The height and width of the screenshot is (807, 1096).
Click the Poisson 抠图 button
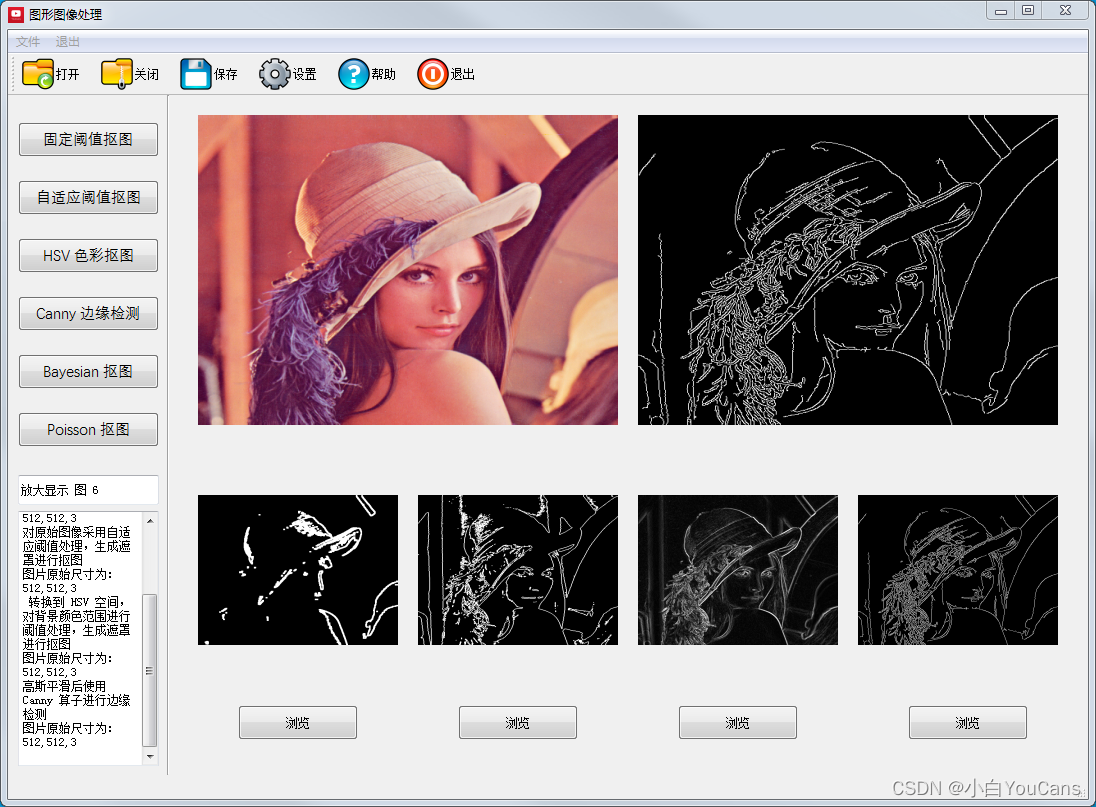88,430
